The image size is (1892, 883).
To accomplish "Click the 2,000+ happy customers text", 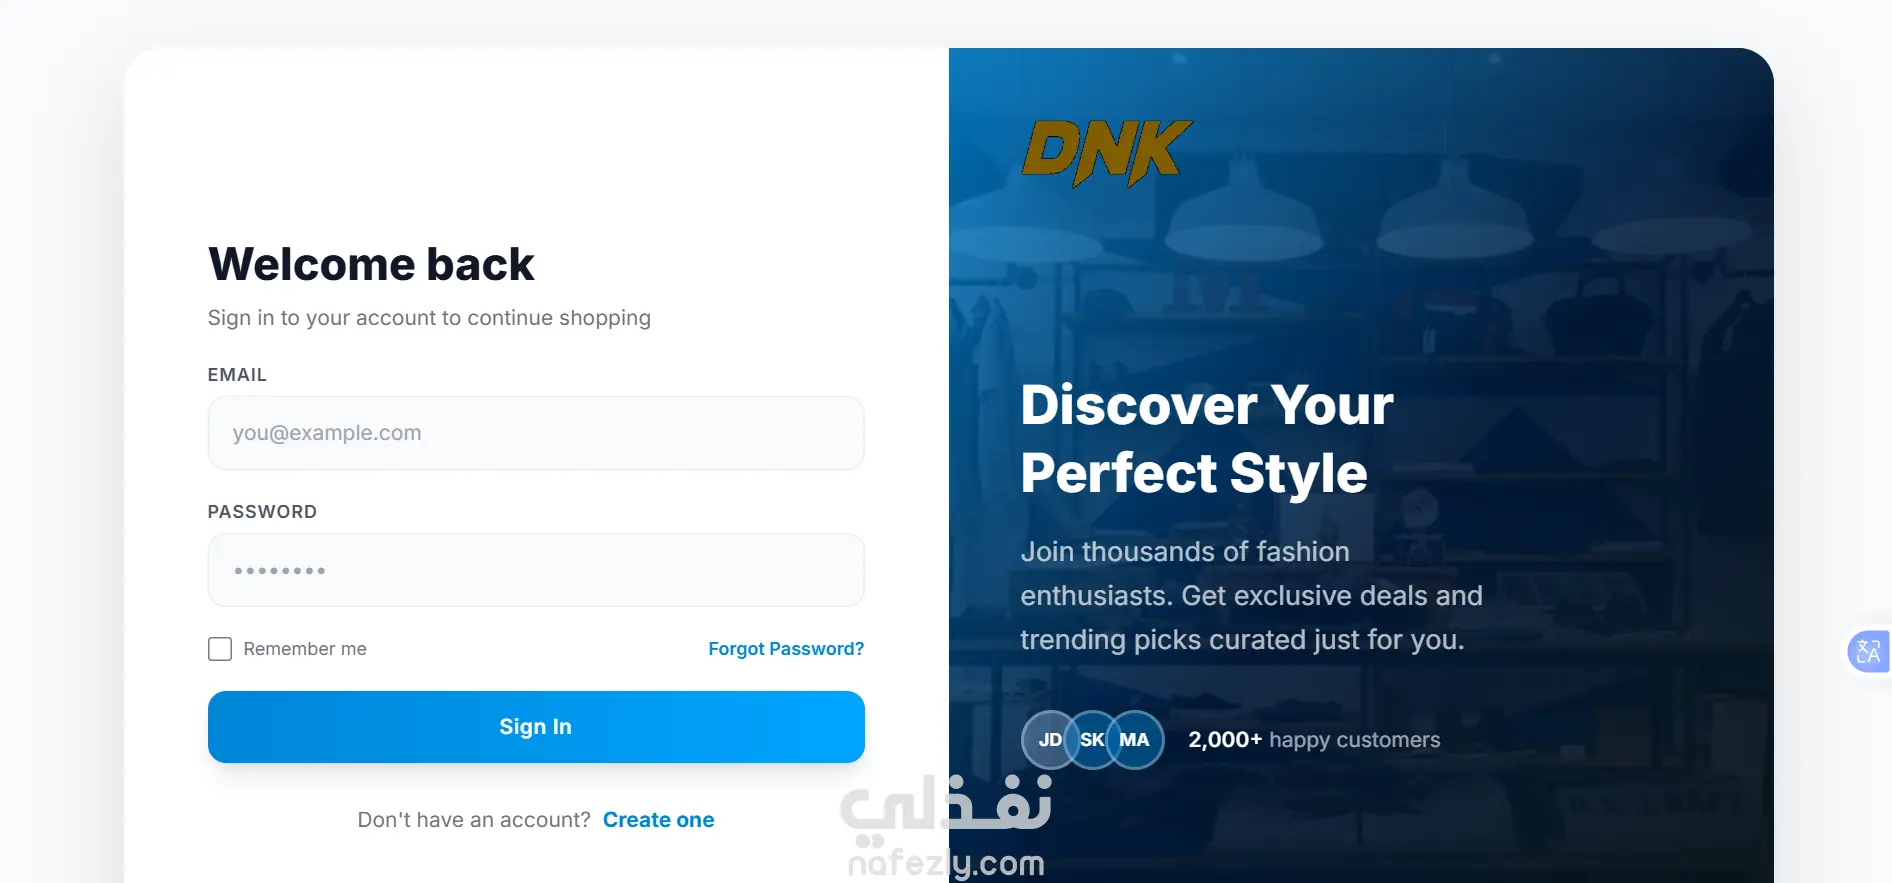I will [1314, 740].
